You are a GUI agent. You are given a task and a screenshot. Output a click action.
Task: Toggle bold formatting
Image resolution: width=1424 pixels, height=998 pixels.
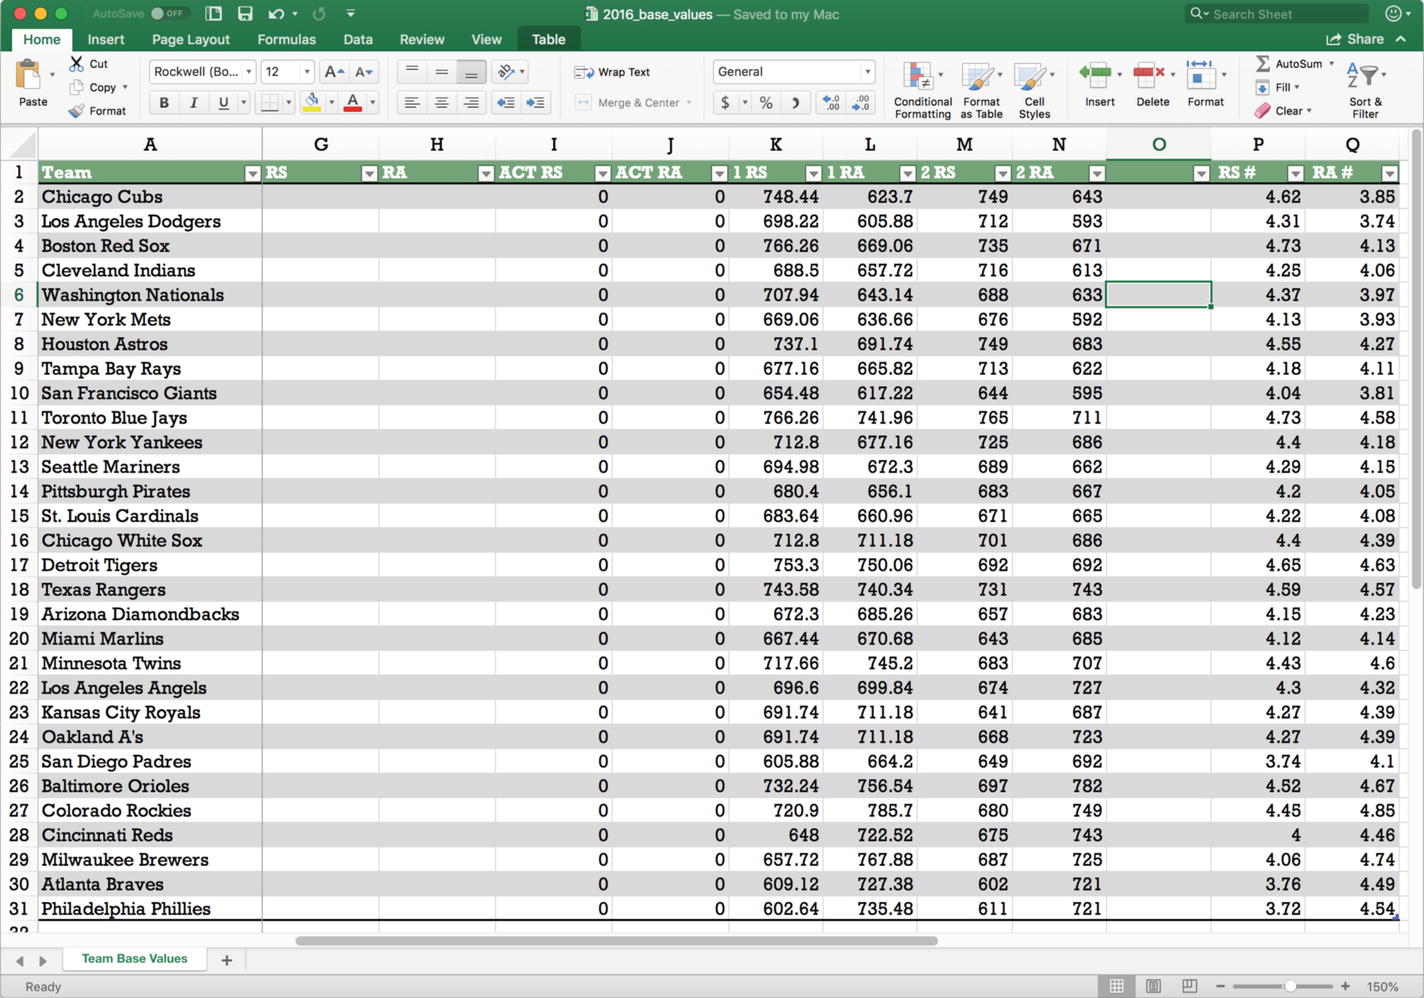[x=164, y=102]
